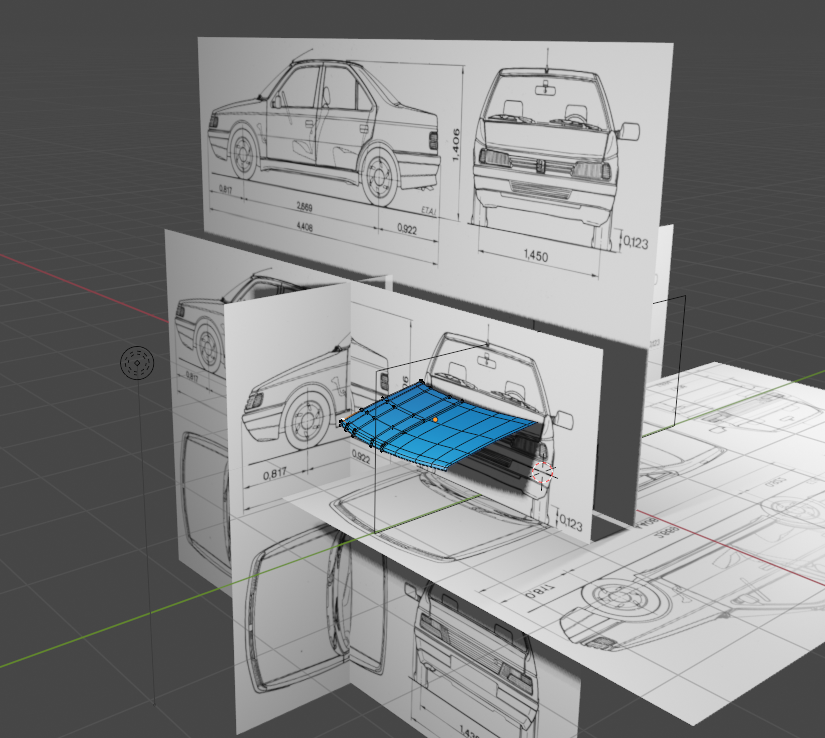Image resolution: width=825 pixels, height=738 pixels.
Task: Click the "1,406" height dimension text
Action: (x=456, y=144)
